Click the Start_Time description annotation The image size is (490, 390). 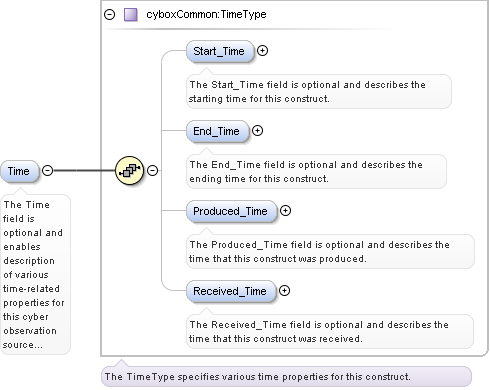point(319,91)
